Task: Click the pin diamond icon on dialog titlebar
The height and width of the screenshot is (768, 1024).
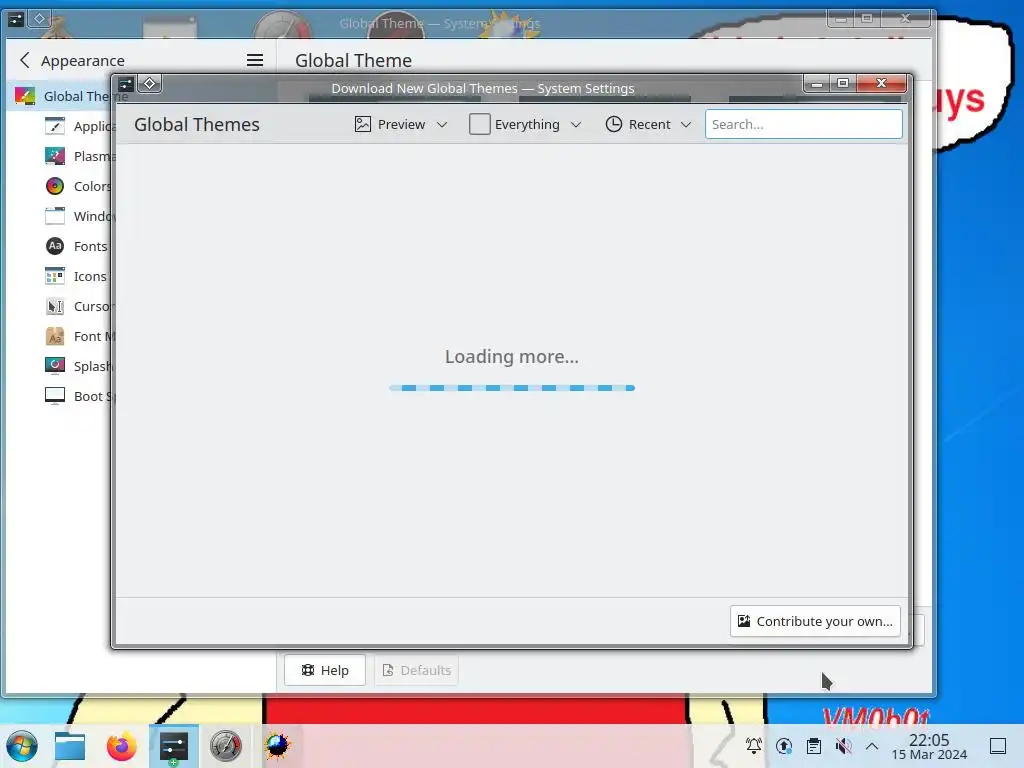Action: click(x=150, y=84)
